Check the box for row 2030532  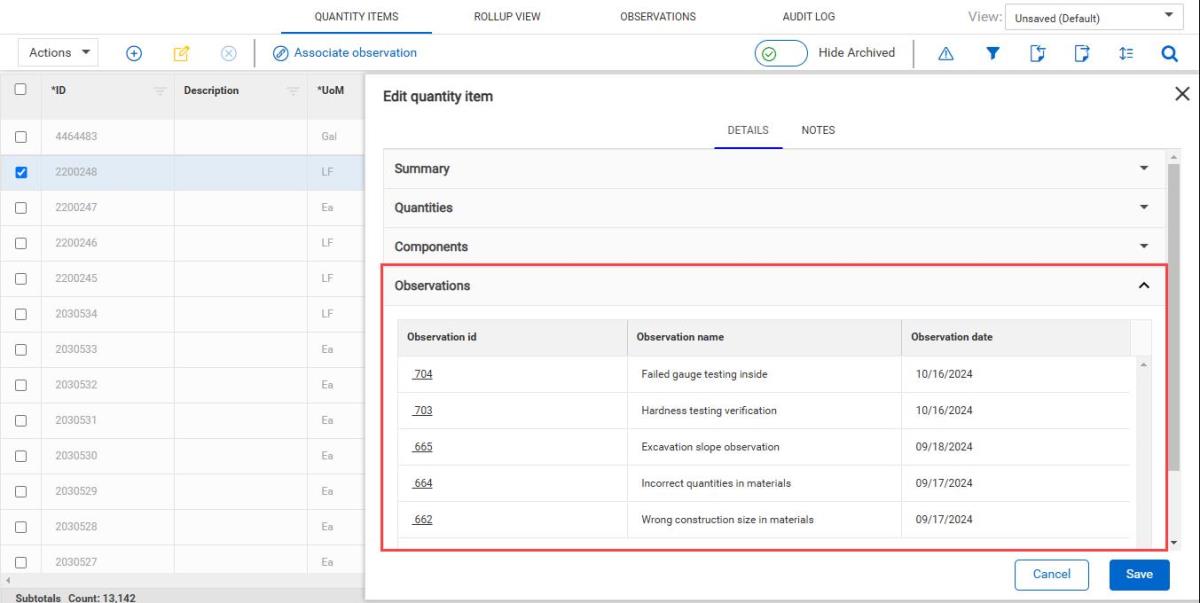[21, 385]
